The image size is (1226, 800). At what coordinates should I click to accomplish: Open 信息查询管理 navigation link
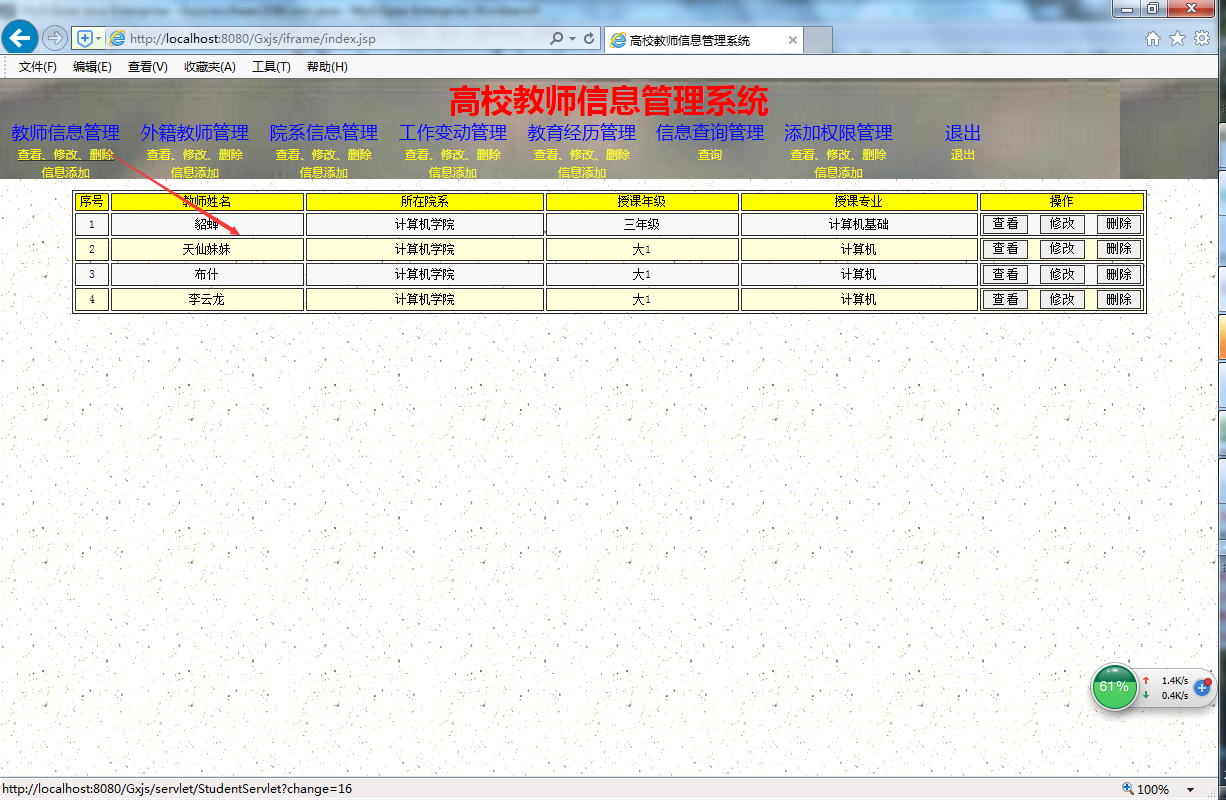click(710, 132)
